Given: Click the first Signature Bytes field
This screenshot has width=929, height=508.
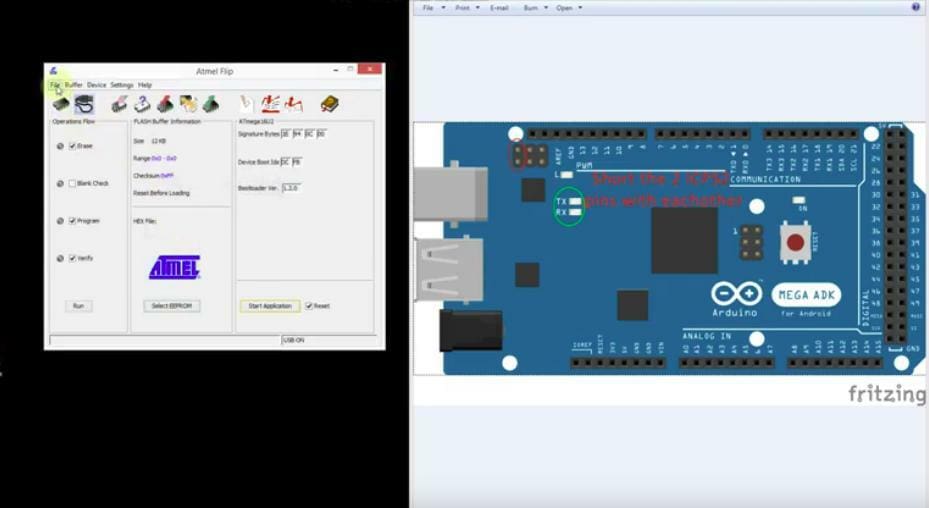Looking at the screenshot, I should (286, 134).
